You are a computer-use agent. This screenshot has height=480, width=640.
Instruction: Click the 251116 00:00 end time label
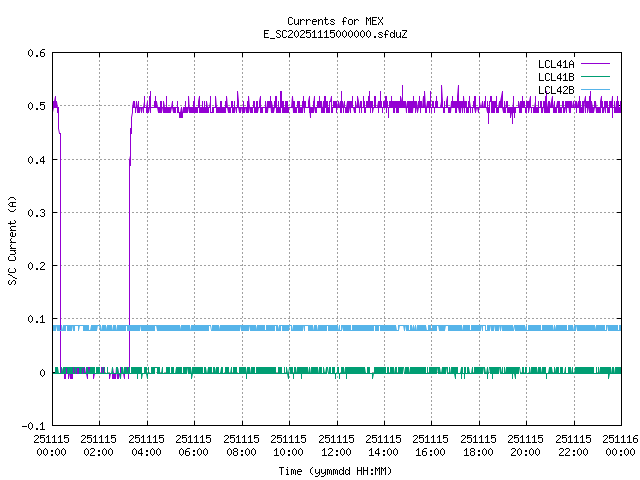click(x=620, y=444)
